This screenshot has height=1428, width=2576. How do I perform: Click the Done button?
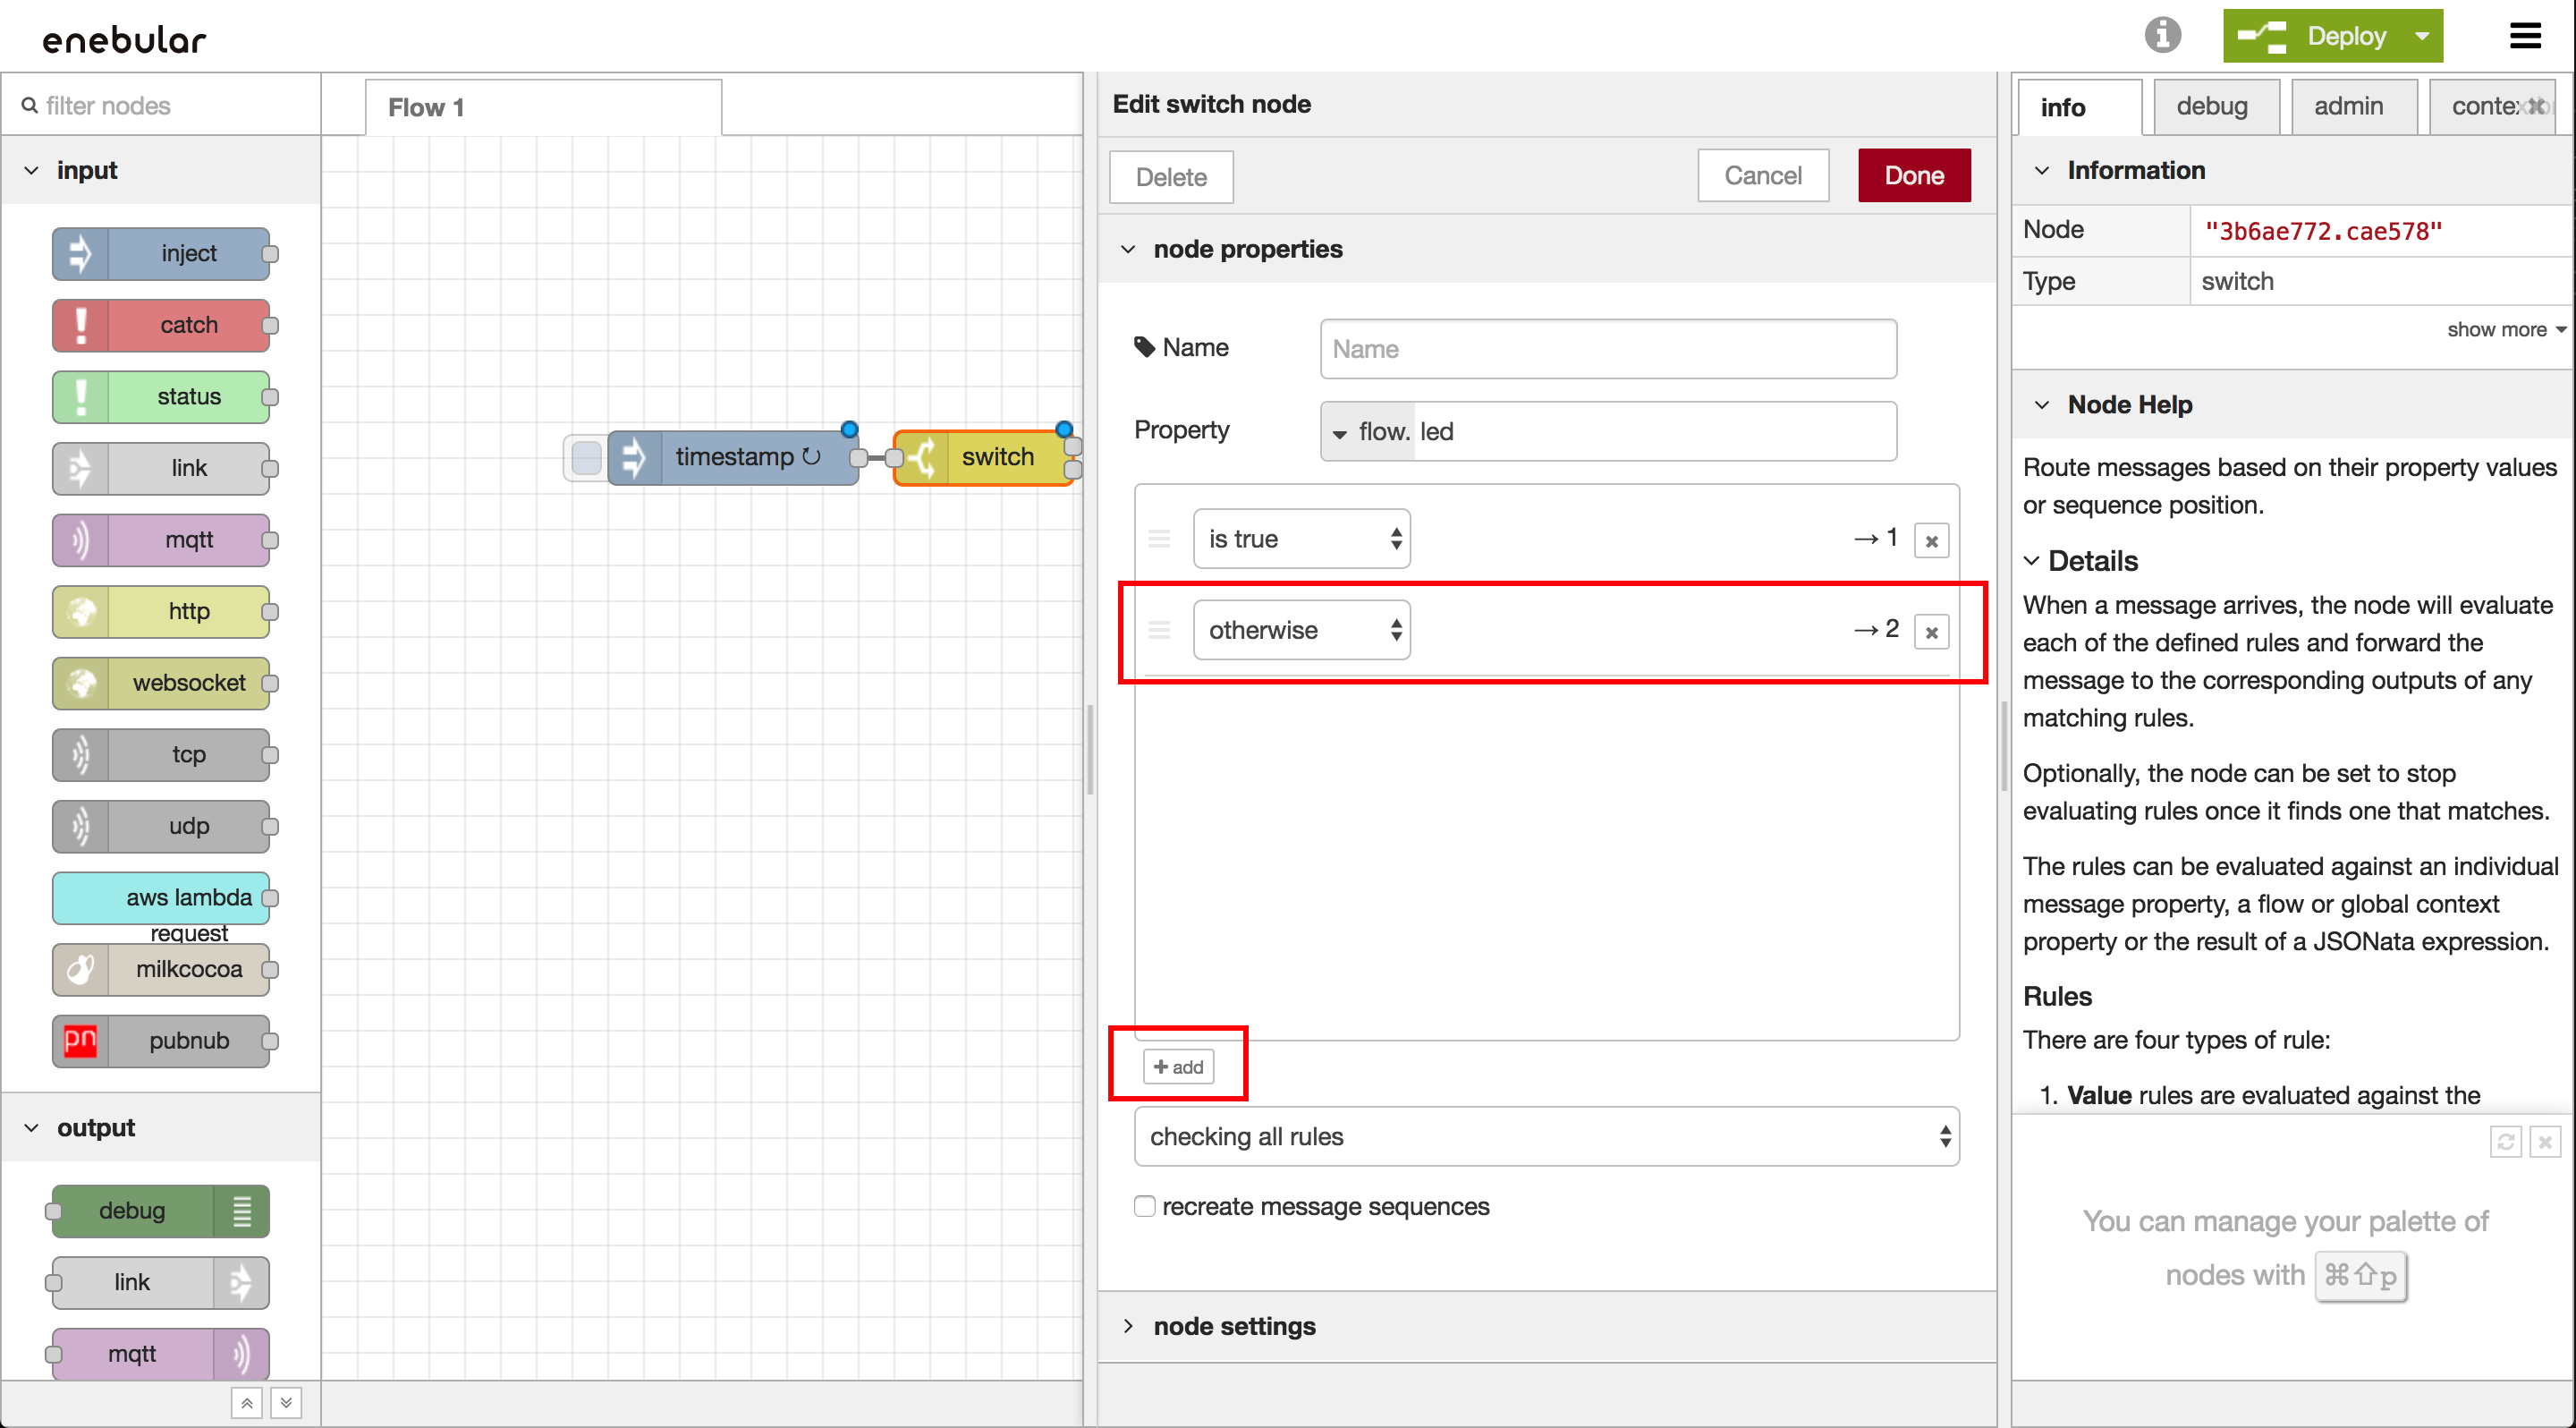click(x=1913, y=176)
